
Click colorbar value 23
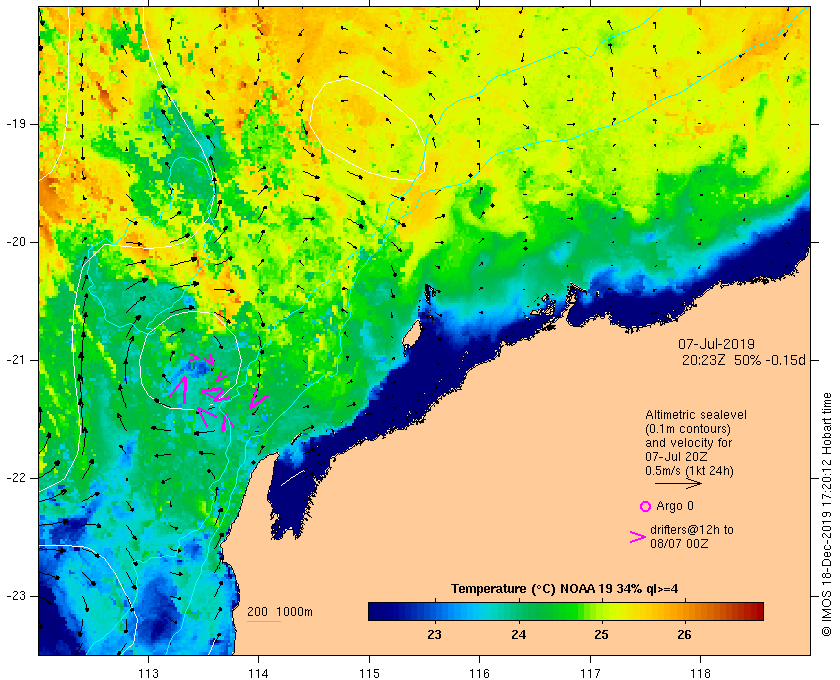(434, 635)
